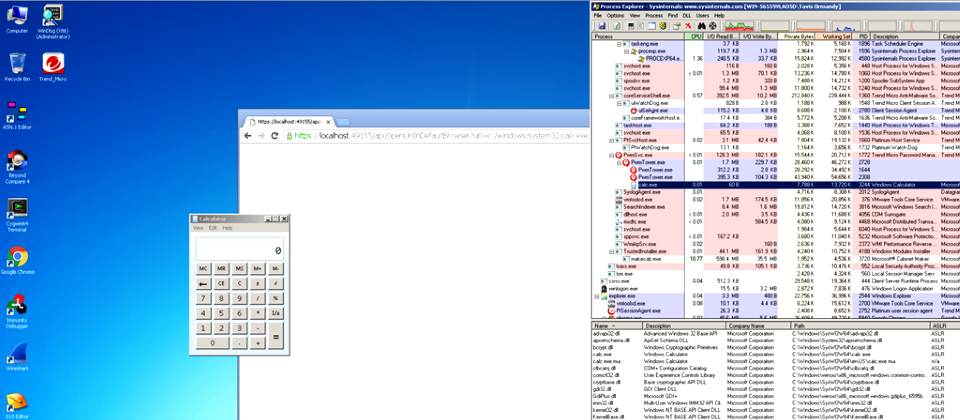Collapse the coreServiceShell.exe tree node
The height and width of the screenshot is (420, 960).
click(613, 96)
